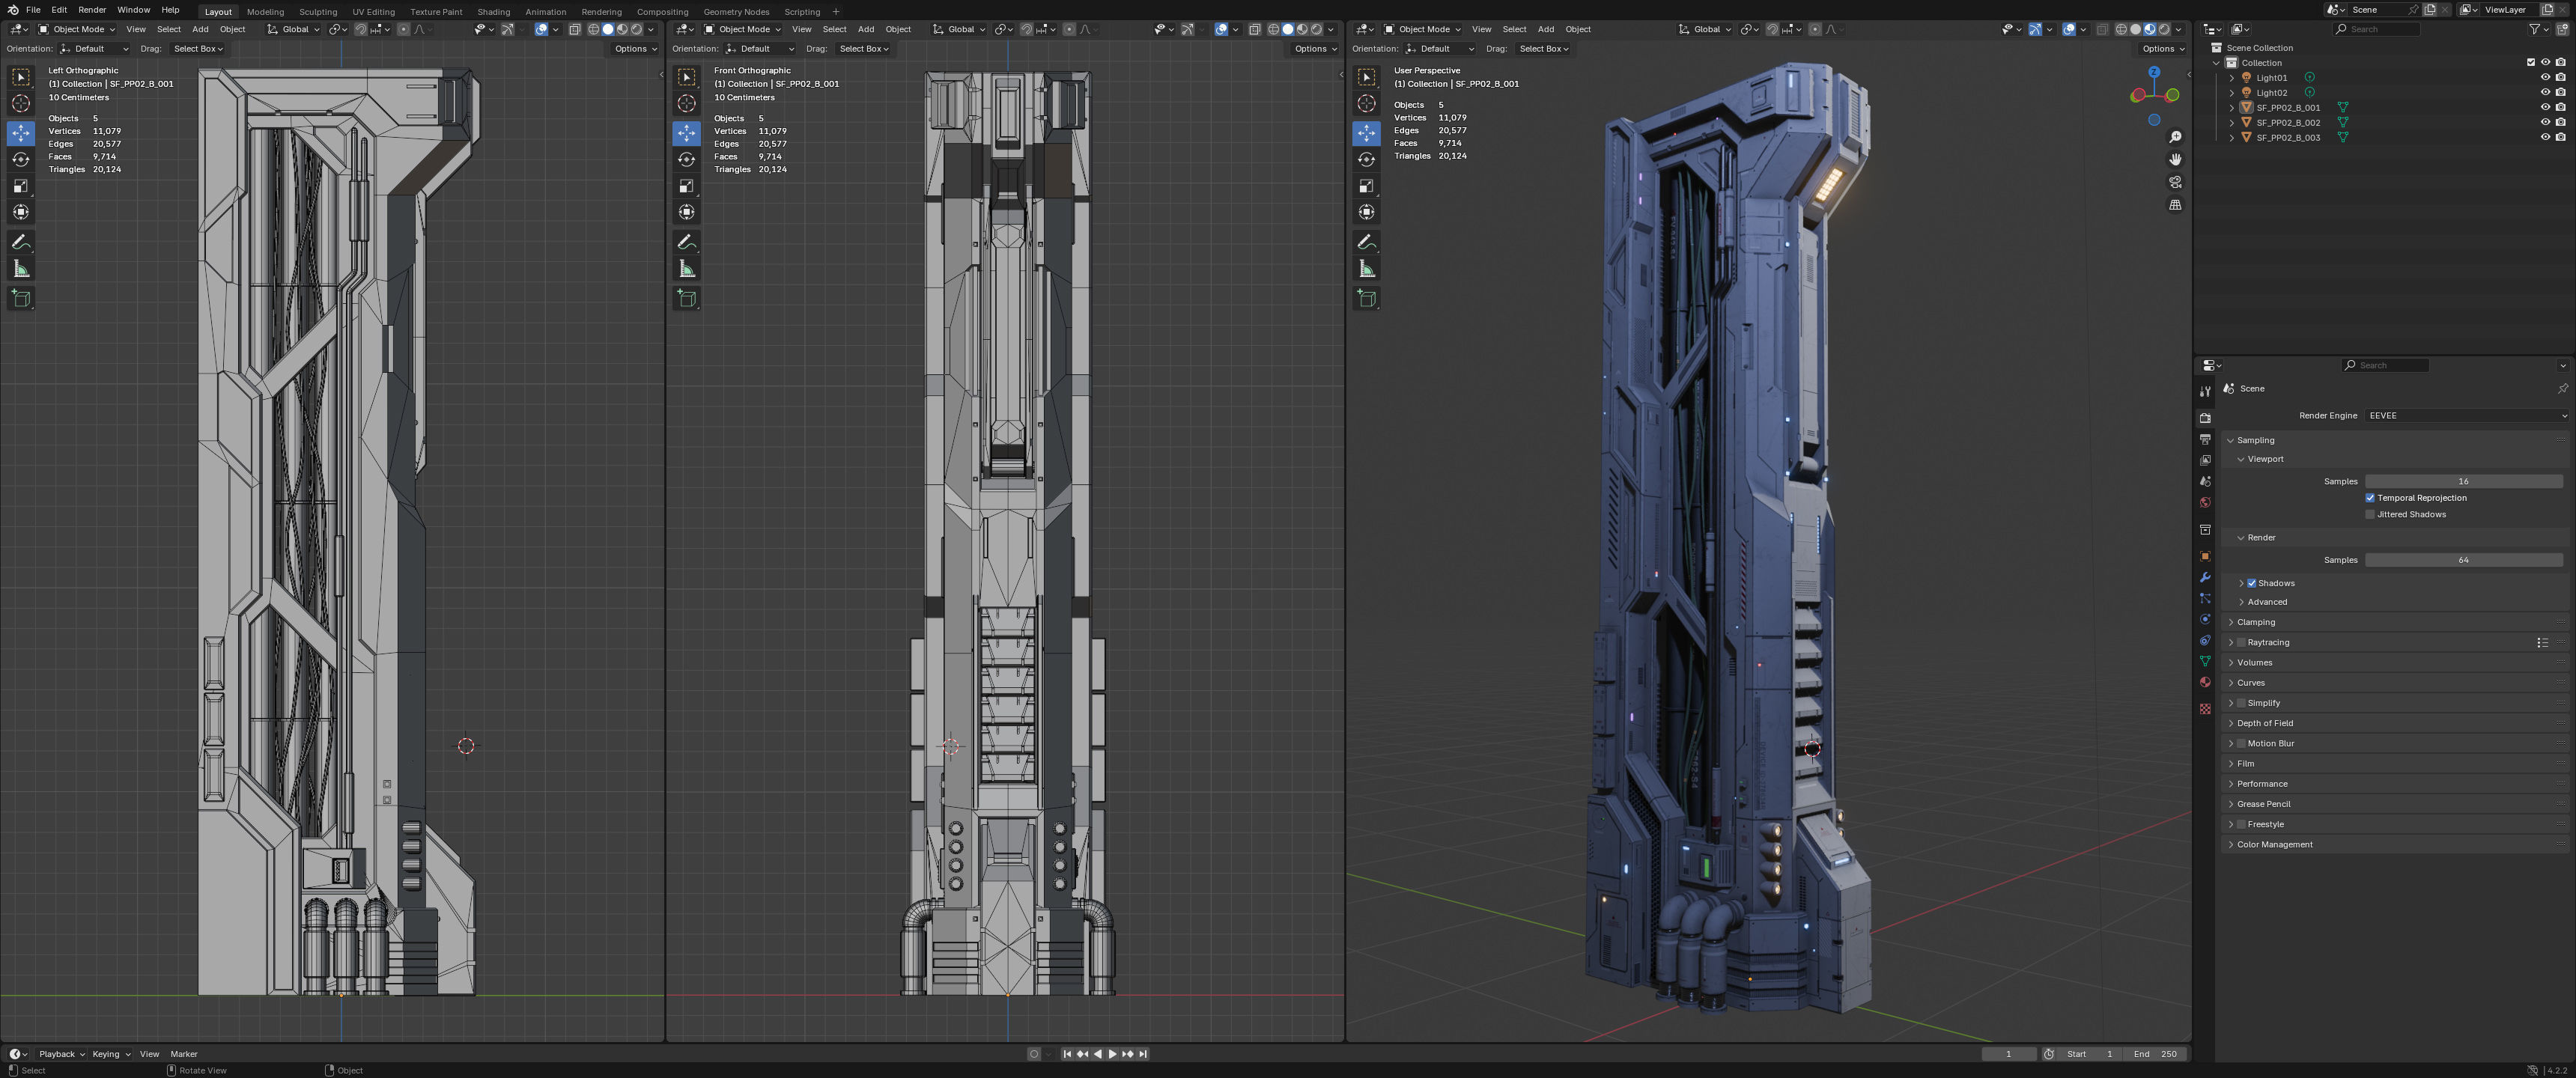Select the Cursor tool in front viewport
2576x1078 pixels.
point(686,103)
